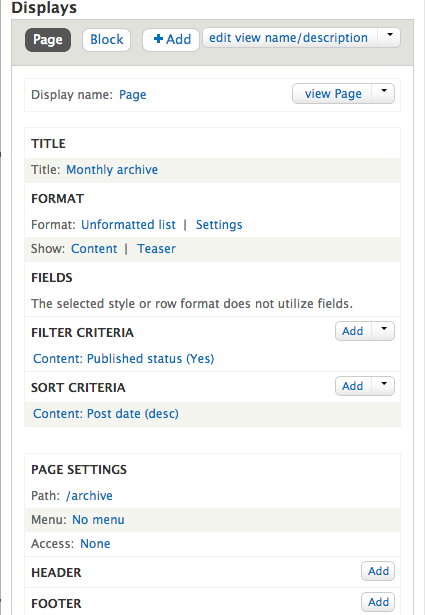Screen dimensions: 425x615
Task: Click the Show Content link
Action: pos(94,249)
